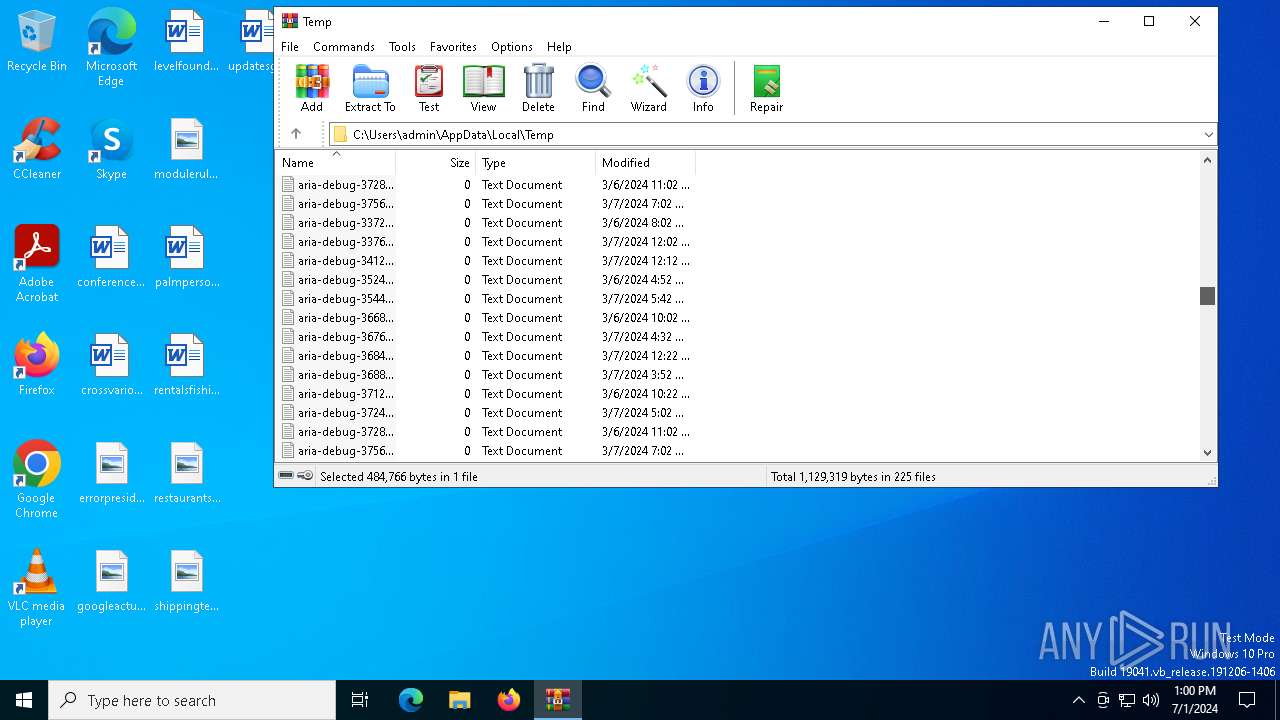
Task: Select the aria-debug-3412 file row
Action: pos(486,261)
